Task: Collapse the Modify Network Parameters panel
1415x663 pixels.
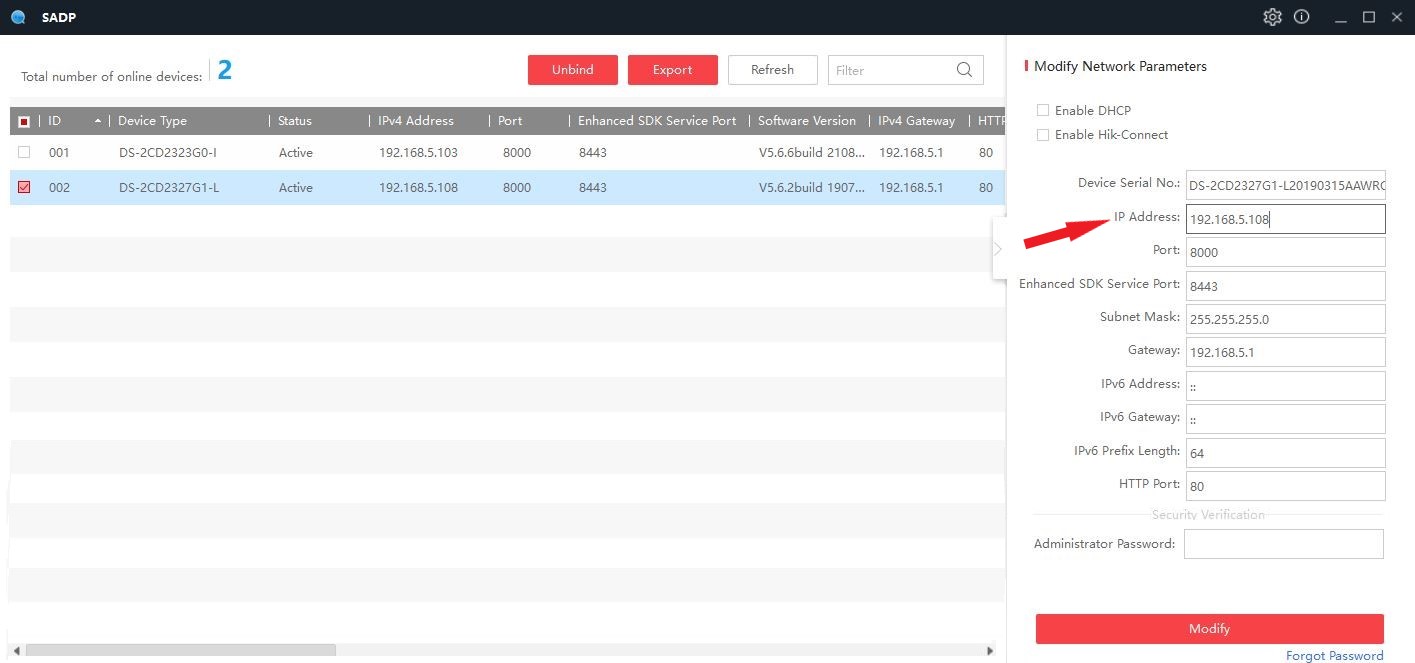Action: click(998, 249)
